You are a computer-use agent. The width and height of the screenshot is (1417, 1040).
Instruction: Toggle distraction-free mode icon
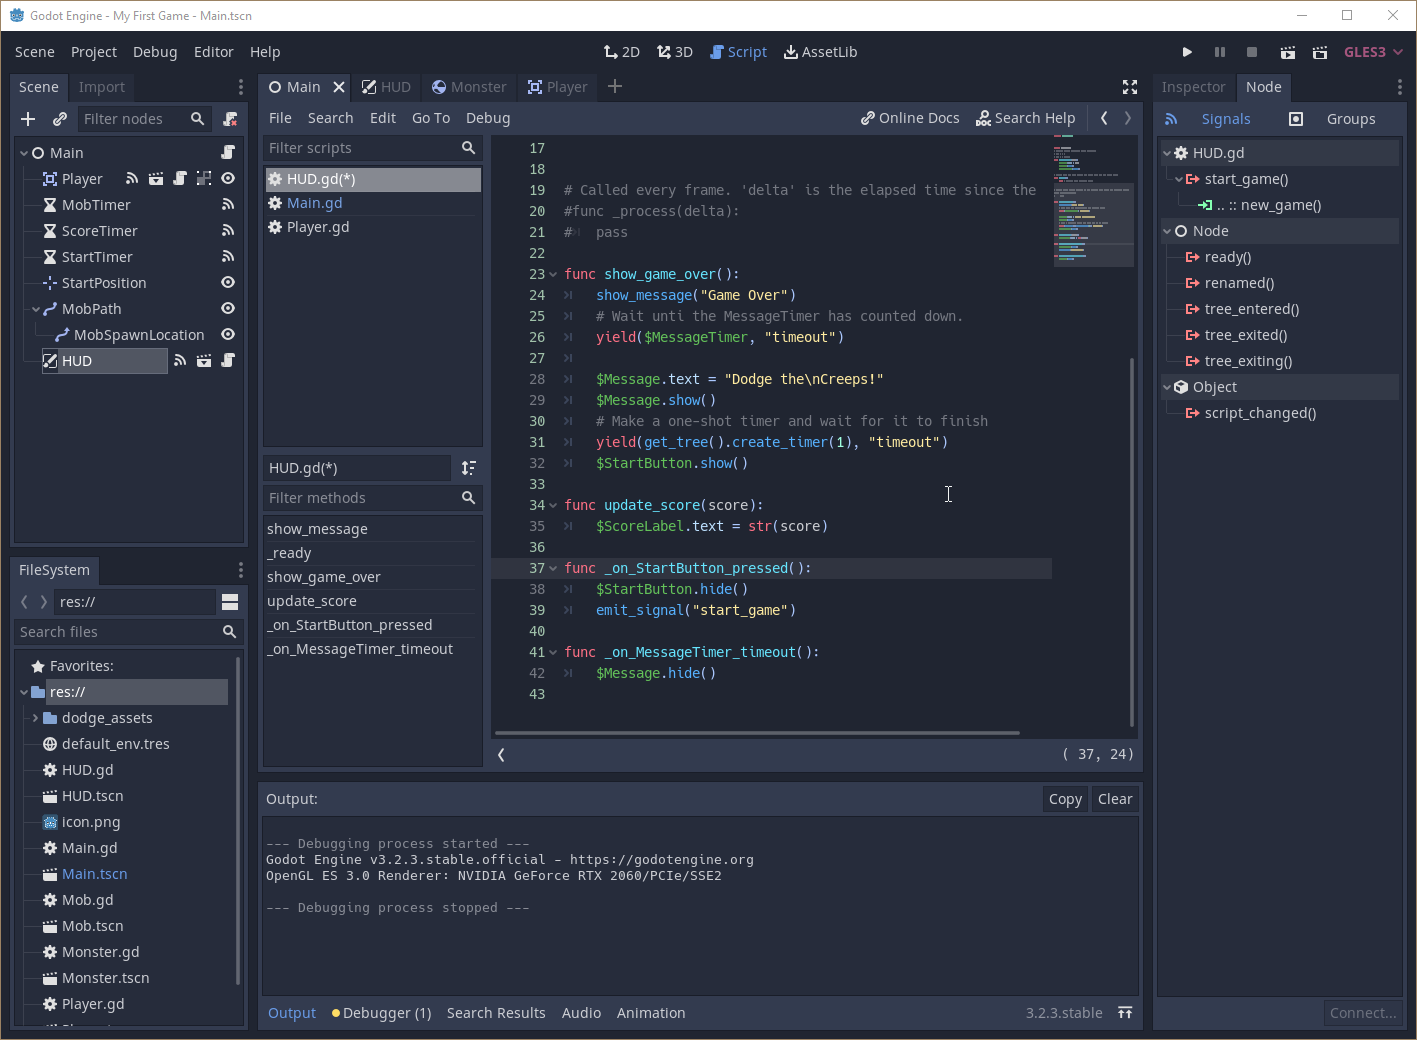[x=1130, y=87]
